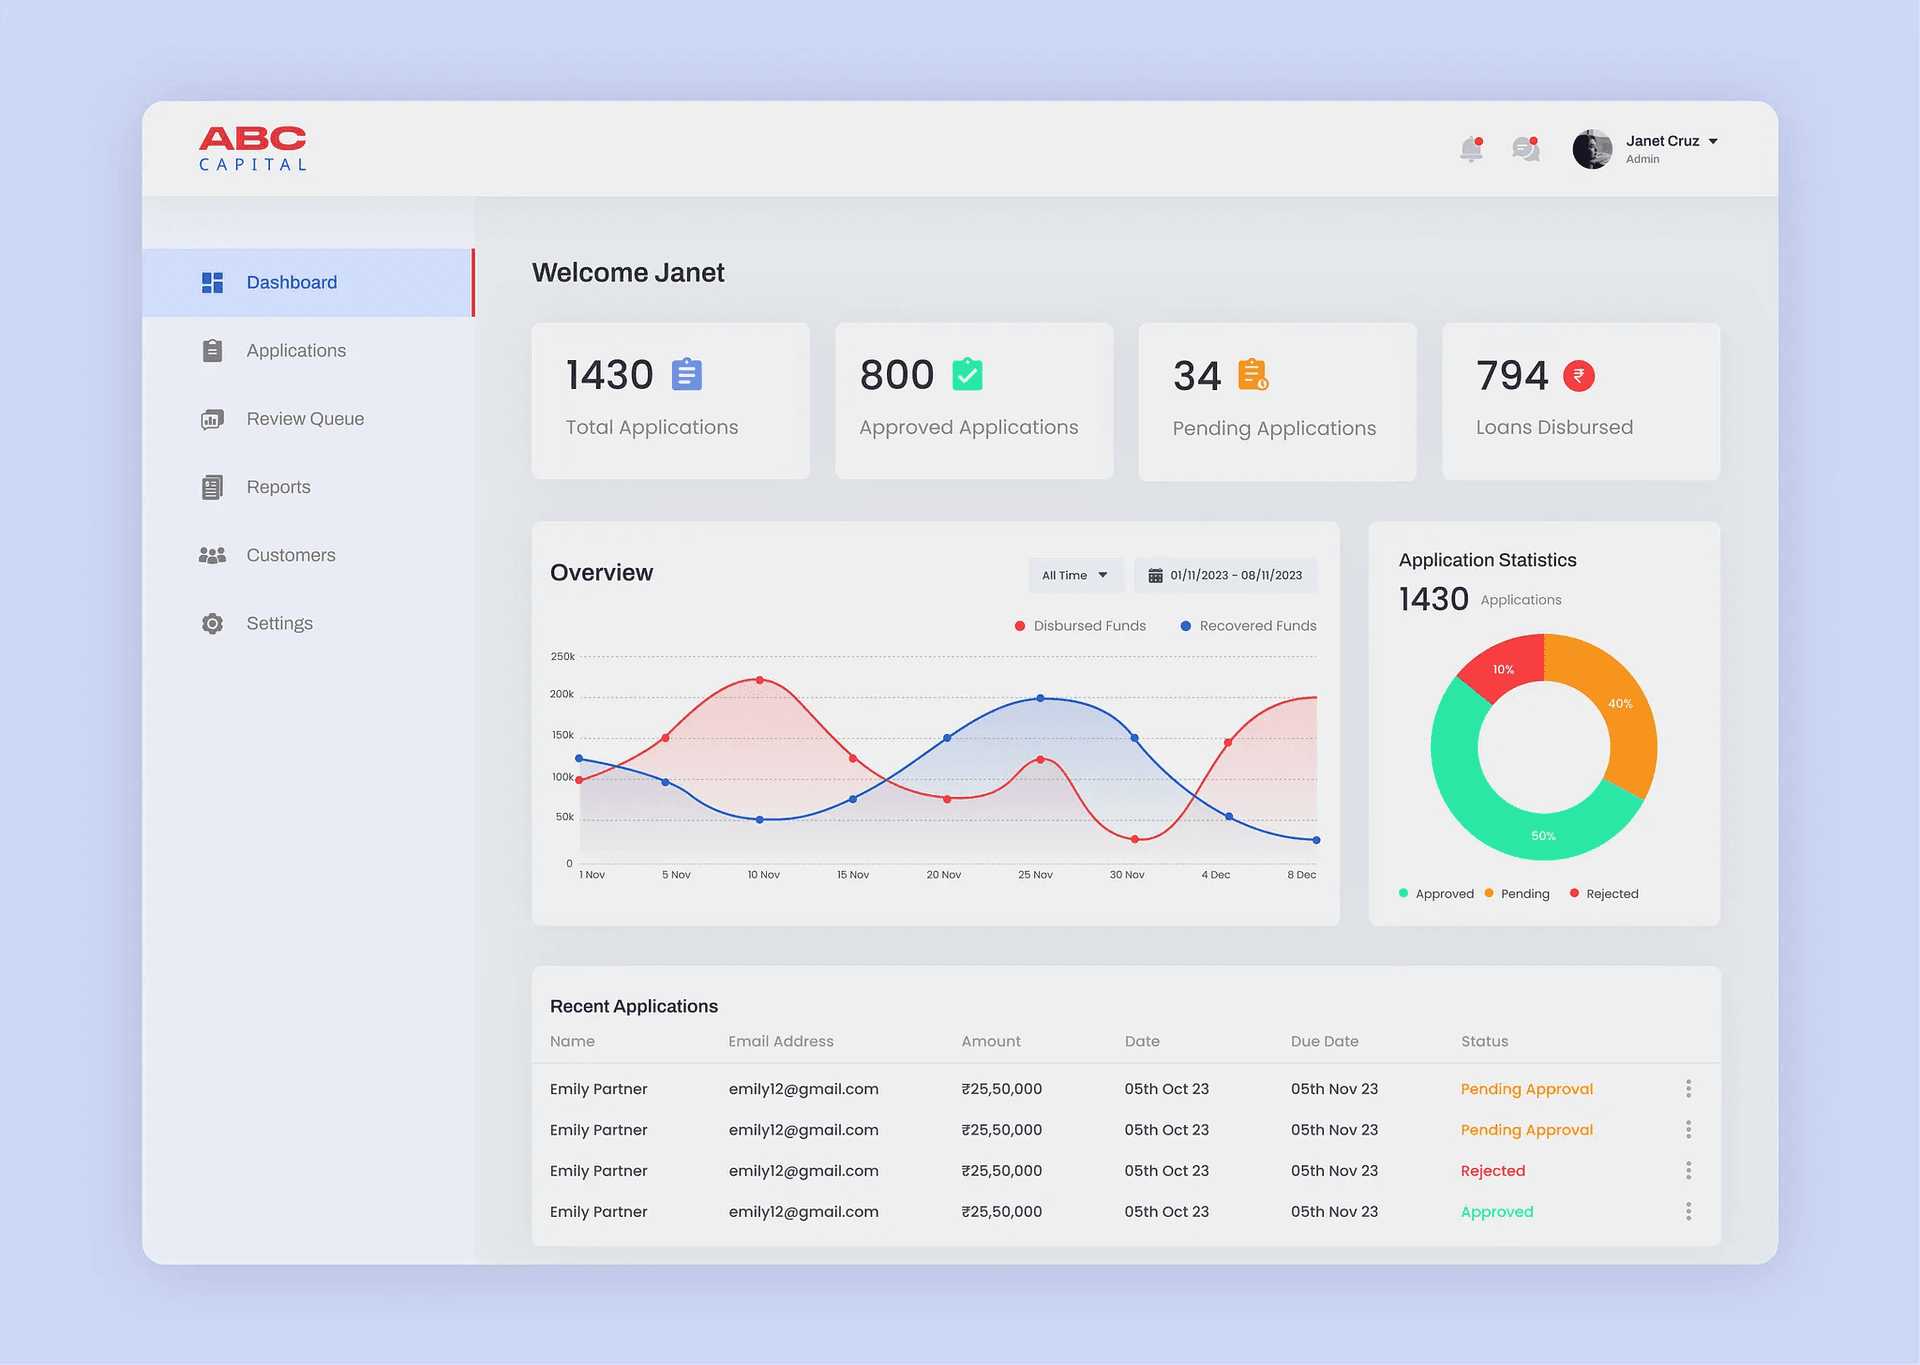This screenshot has width=1920, height=1365.
Task: Open the 800 Approved Applications card
Action: pos(974,401)
